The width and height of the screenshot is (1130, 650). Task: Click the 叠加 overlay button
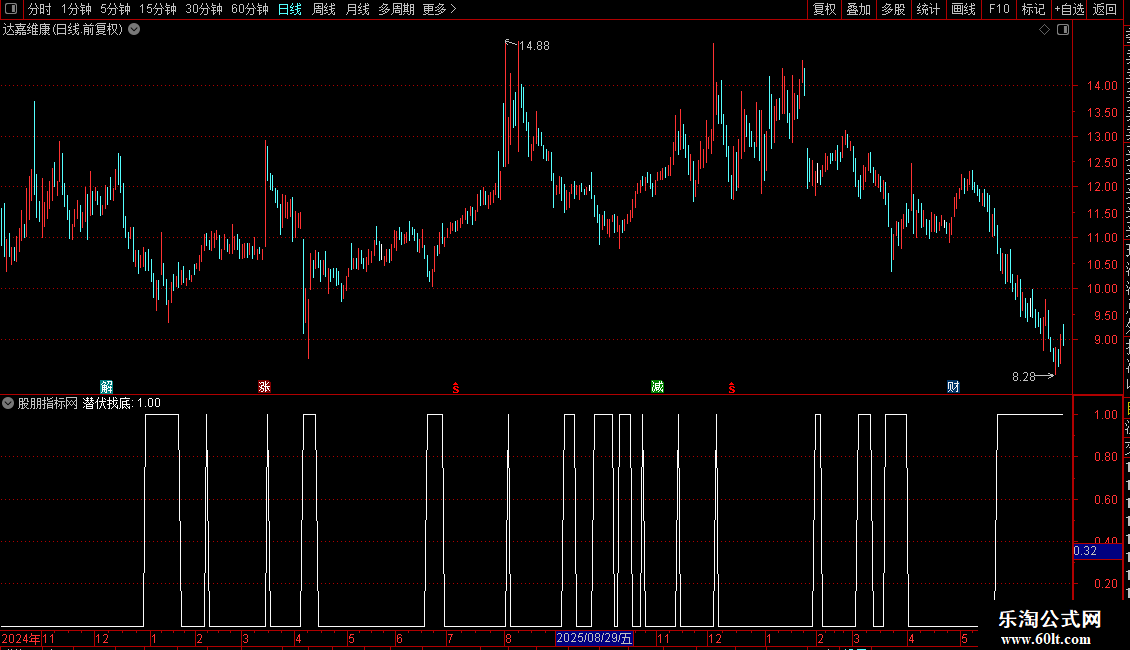[x=858, y=9]
